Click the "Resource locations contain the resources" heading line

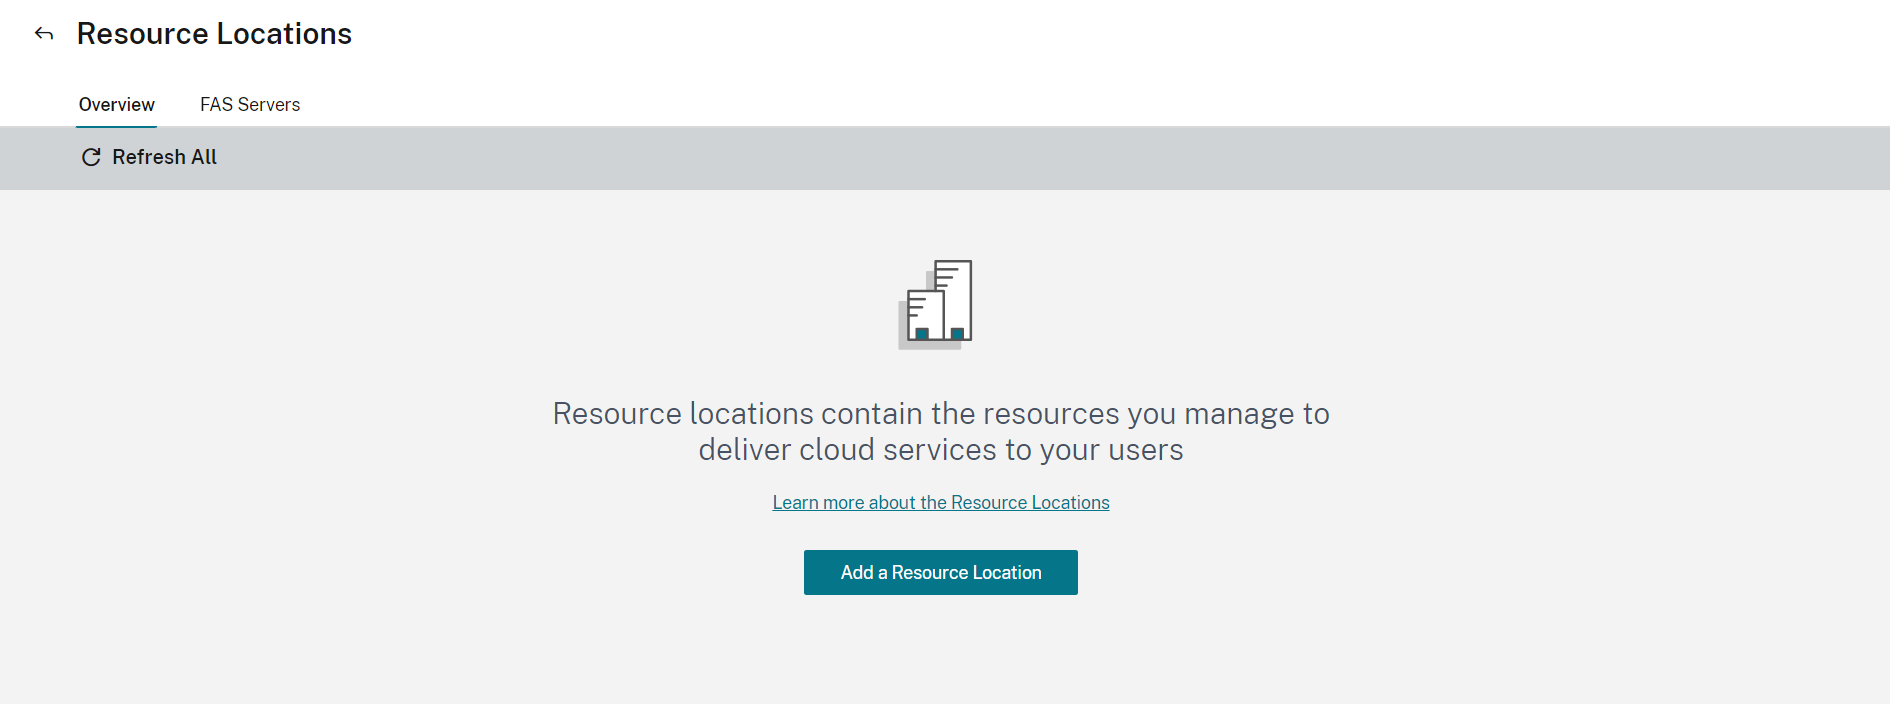coord(940,414)
